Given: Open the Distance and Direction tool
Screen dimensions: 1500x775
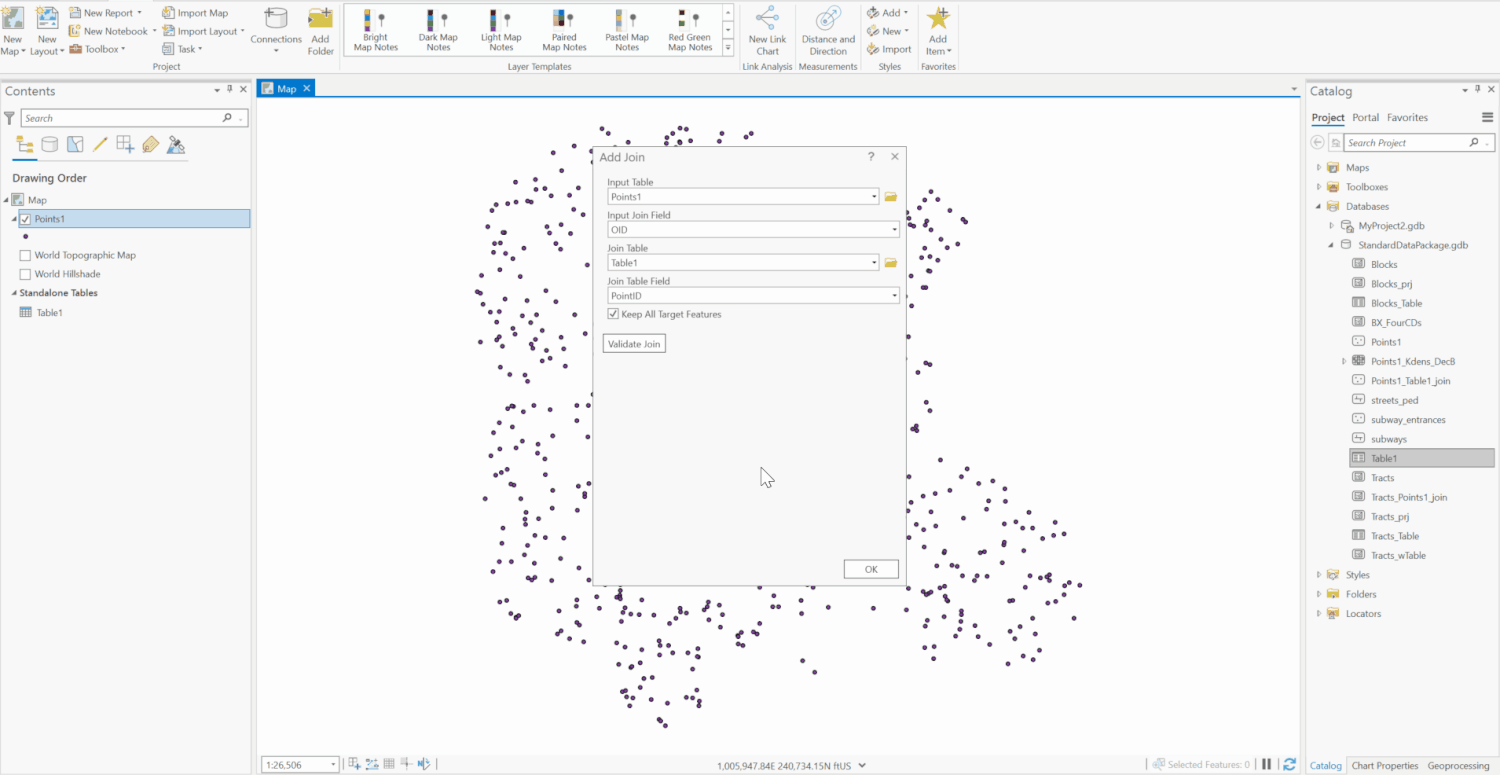Looking at the screenshot, I should pyautogui.click(x=827, y=30).
